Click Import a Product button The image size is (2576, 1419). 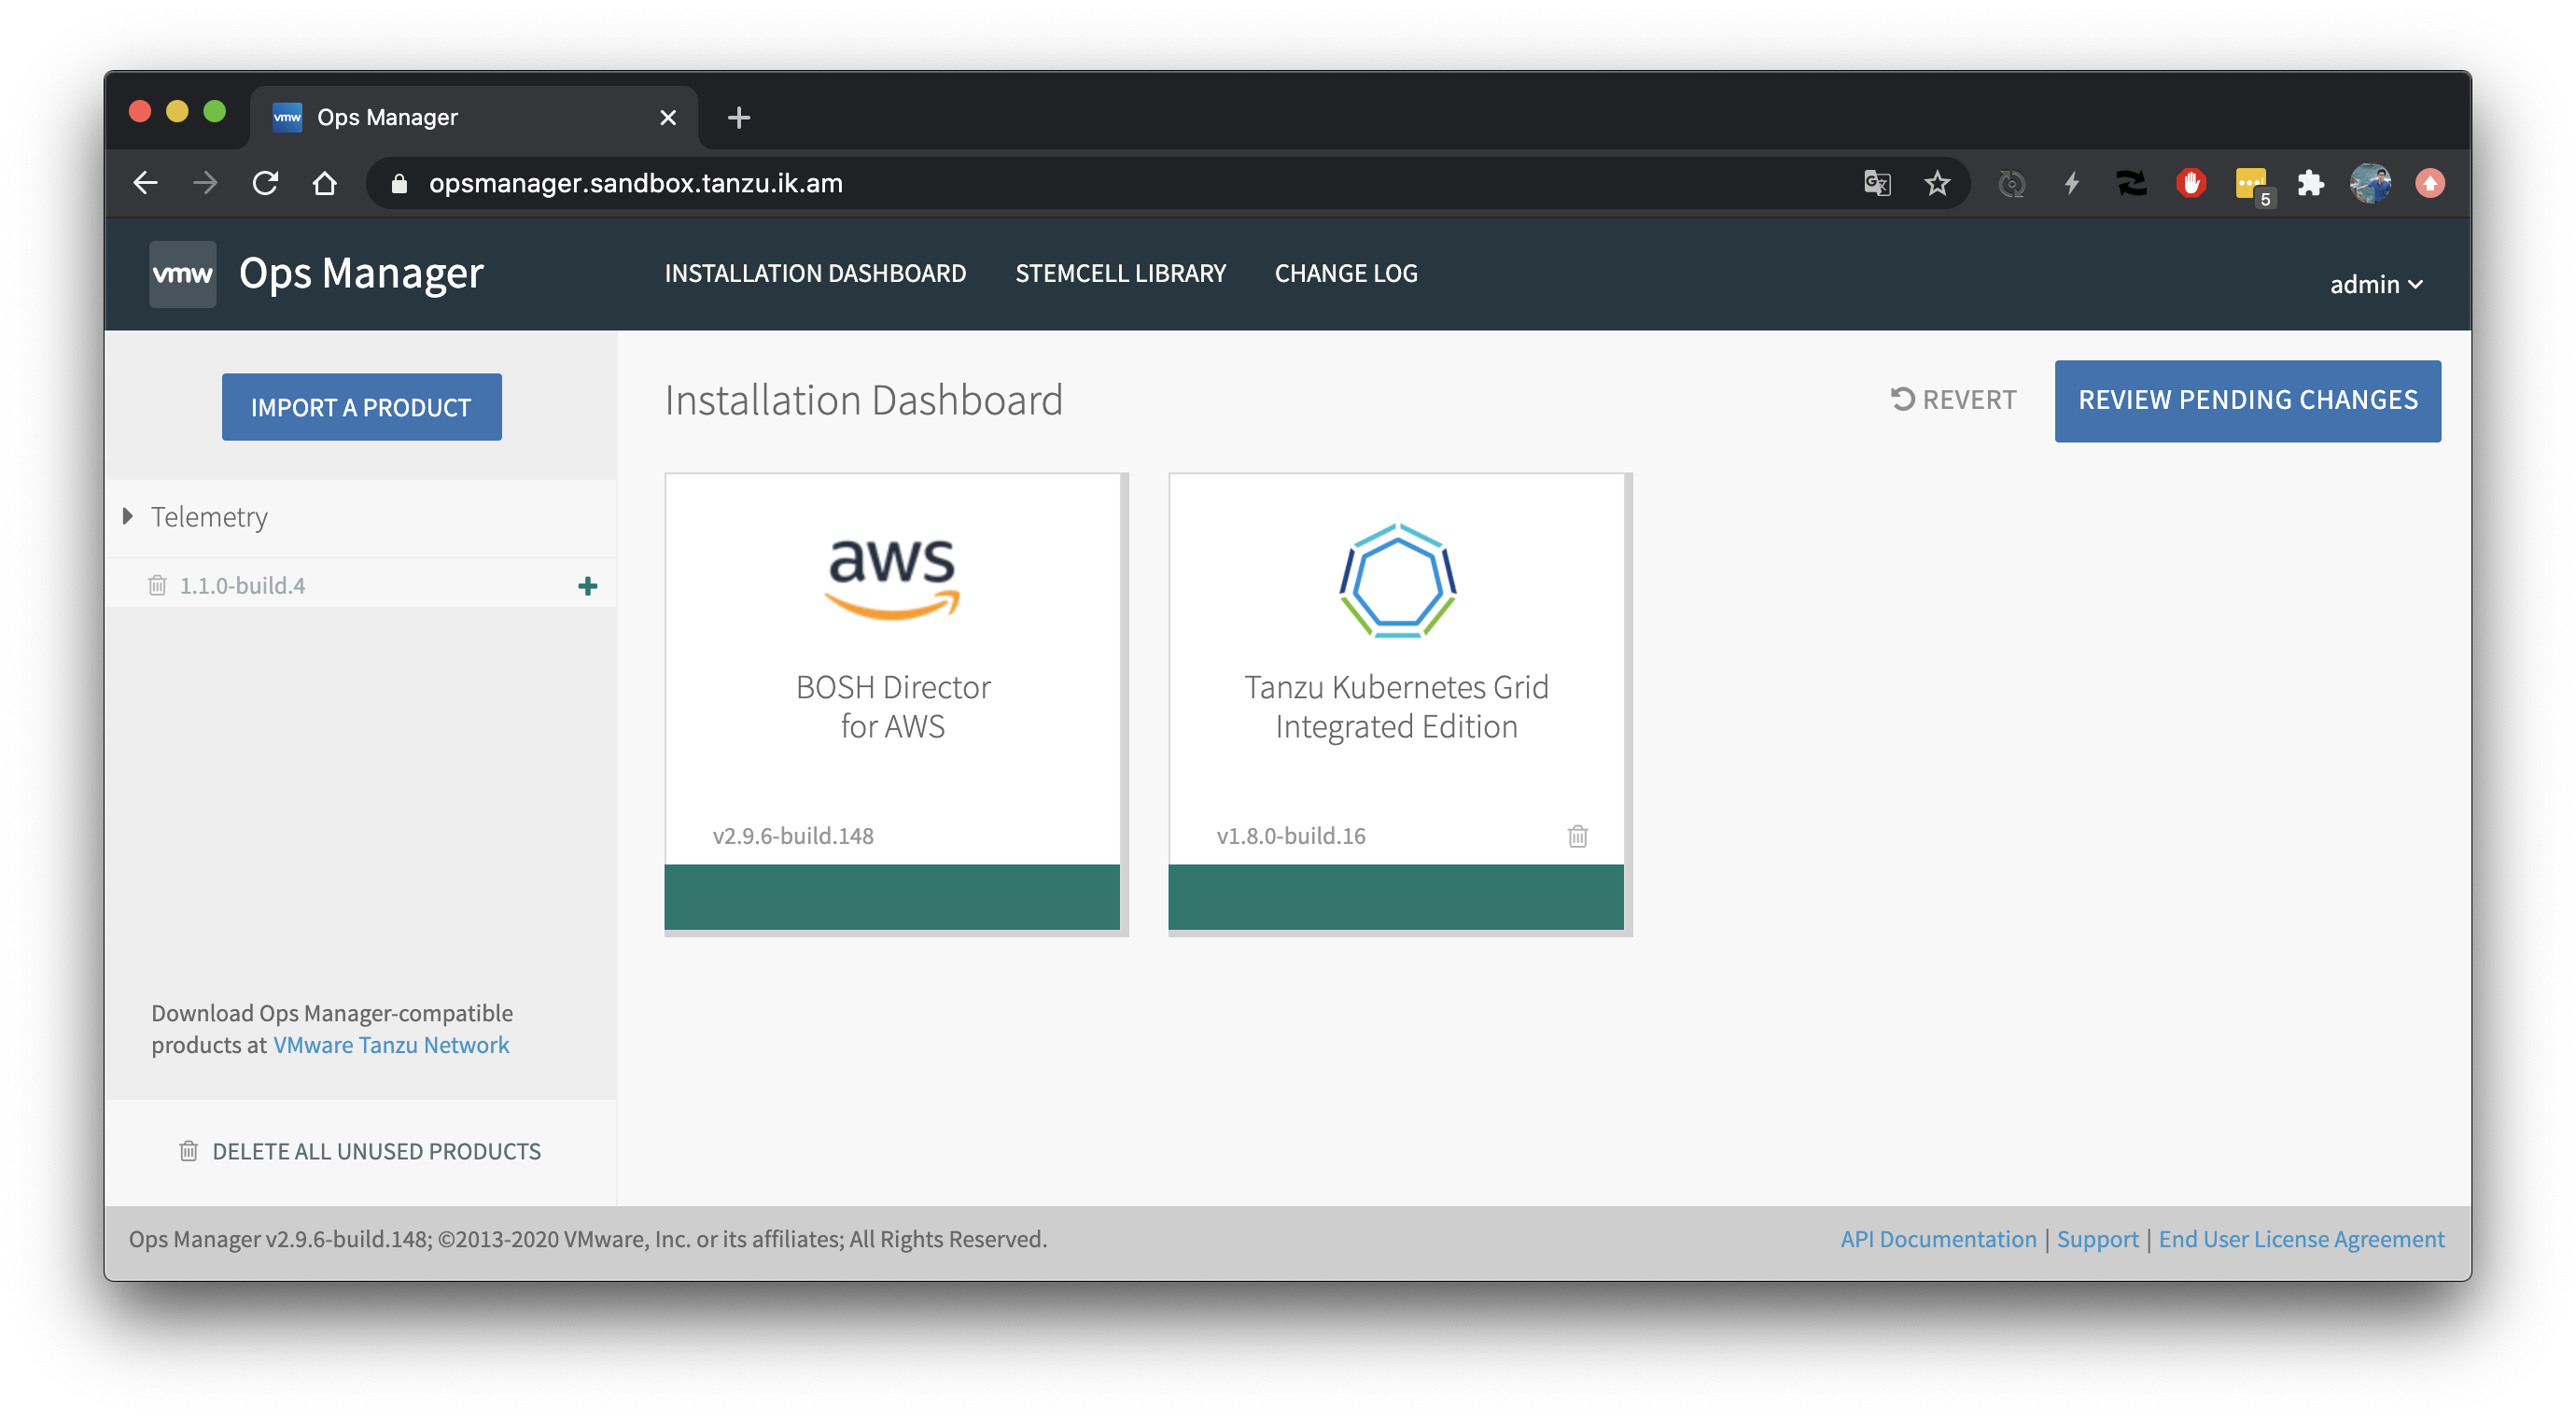361,407
